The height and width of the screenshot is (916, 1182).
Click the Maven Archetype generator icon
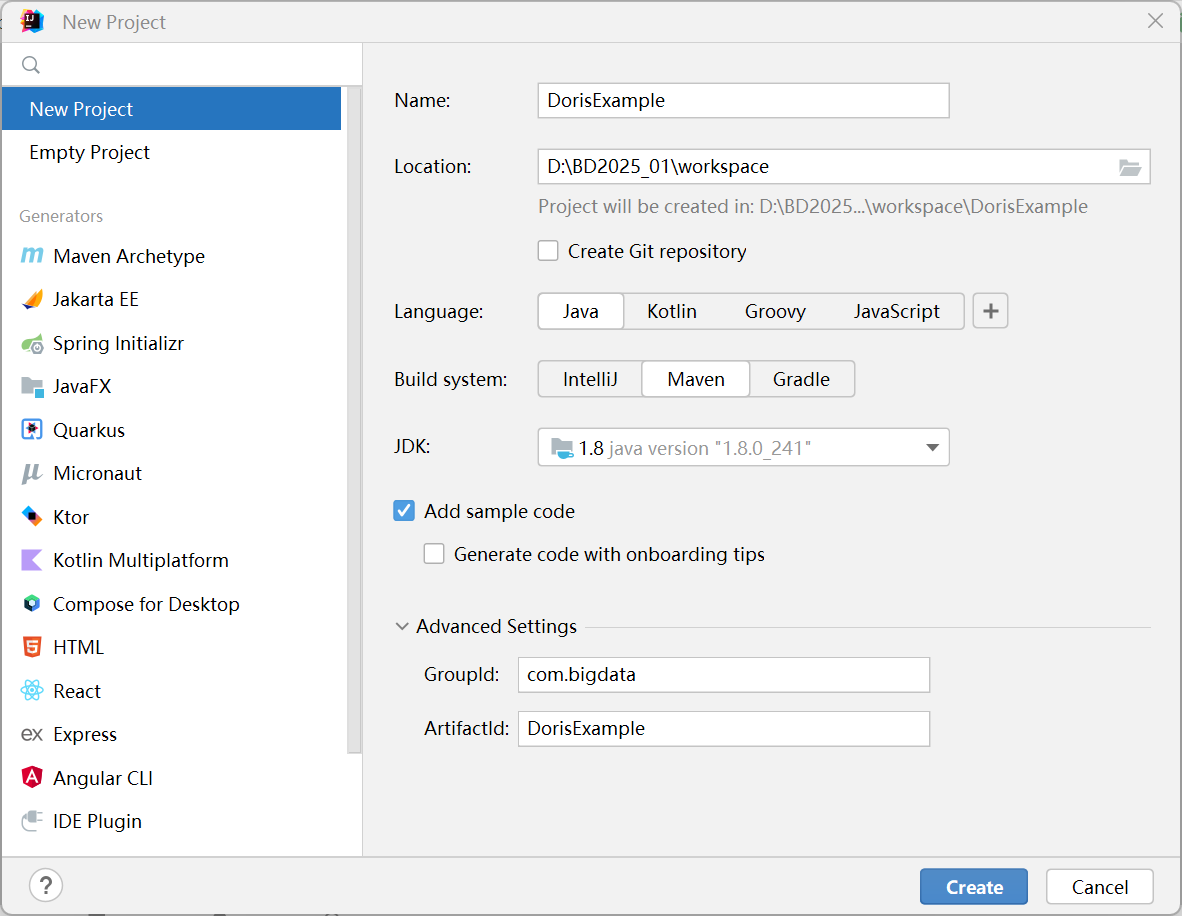click(32, 256)
